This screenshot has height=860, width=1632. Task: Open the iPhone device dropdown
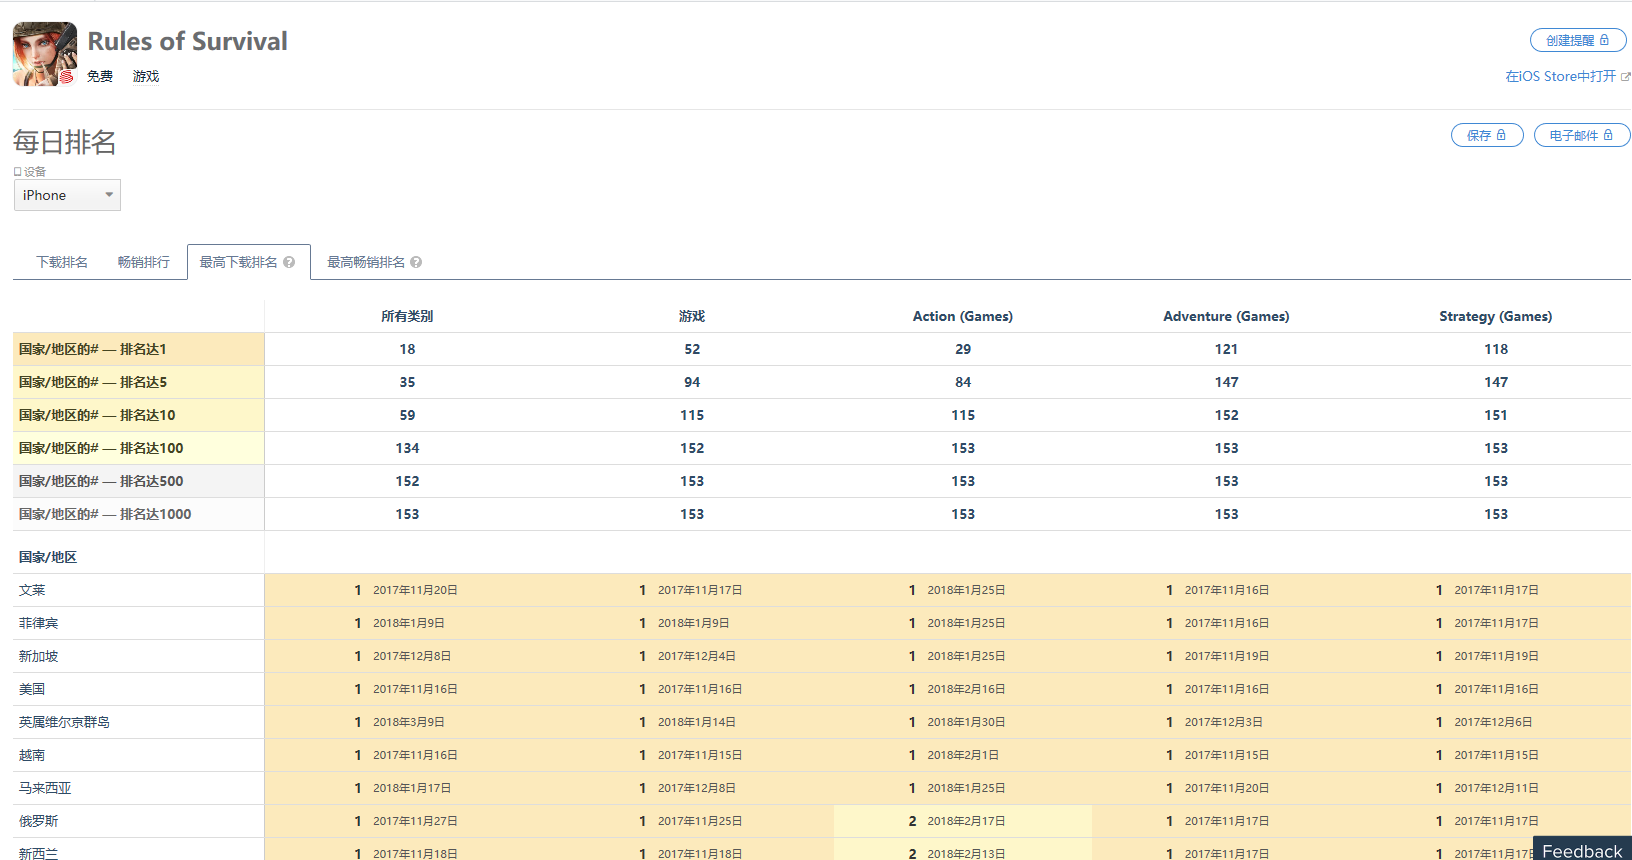pos(67,195)
